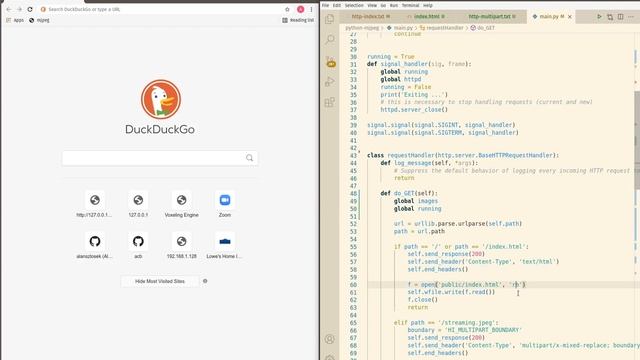Click main.py in the breadcrumb
Screen dimensions: 640x360
[x=403, y=28]
